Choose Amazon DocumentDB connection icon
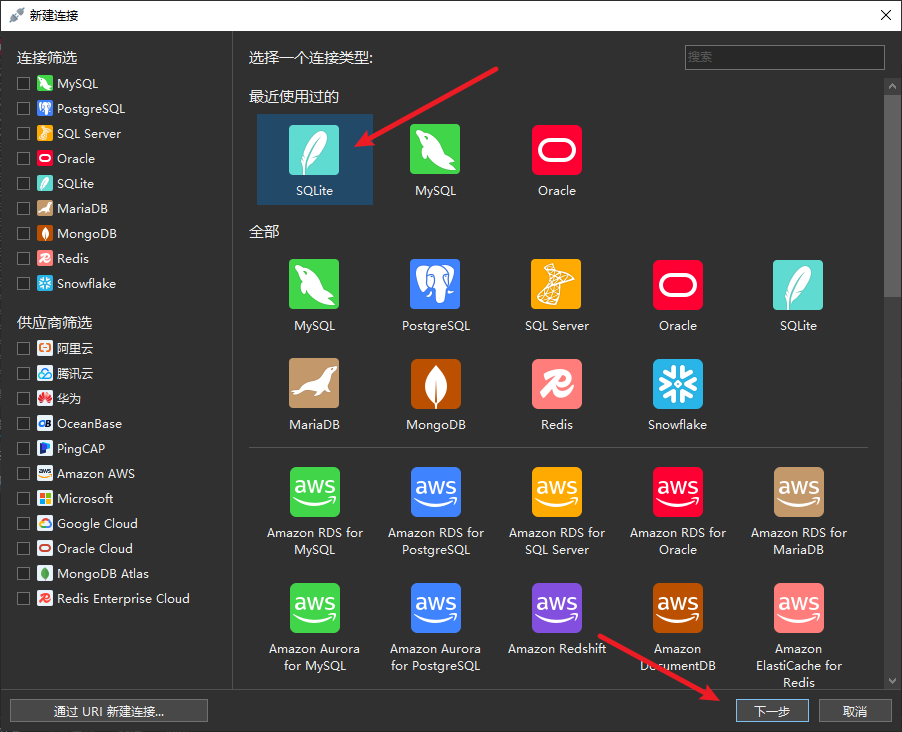This screenshot has width=902, height=732. (678, 608)
